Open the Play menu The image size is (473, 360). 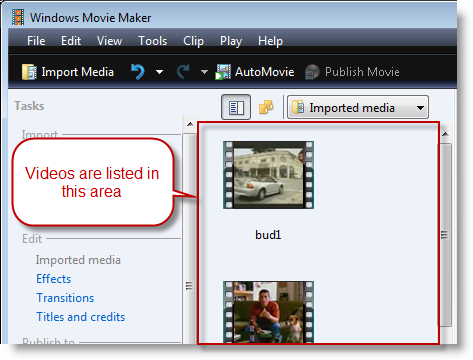pos(231,41)
